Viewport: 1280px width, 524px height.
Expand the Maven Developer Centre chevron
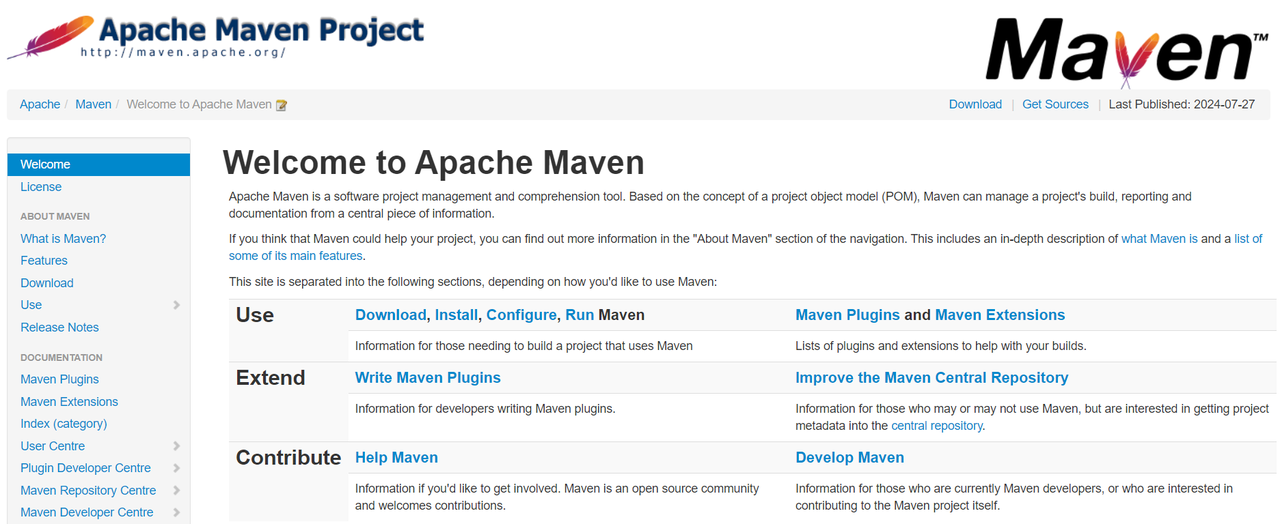point(176,512)
